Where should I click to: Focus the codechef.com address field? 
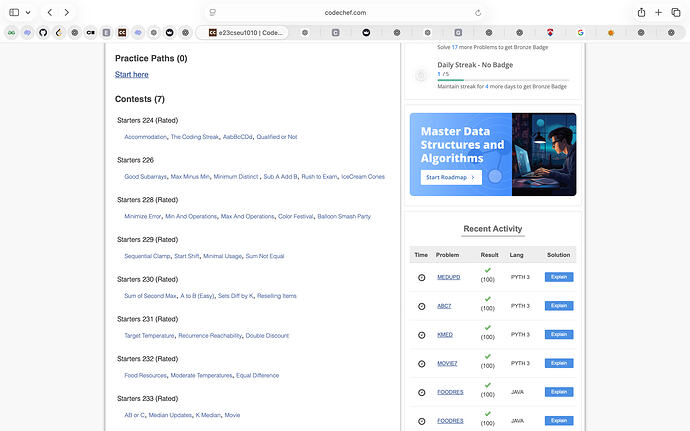coord(345,13)
